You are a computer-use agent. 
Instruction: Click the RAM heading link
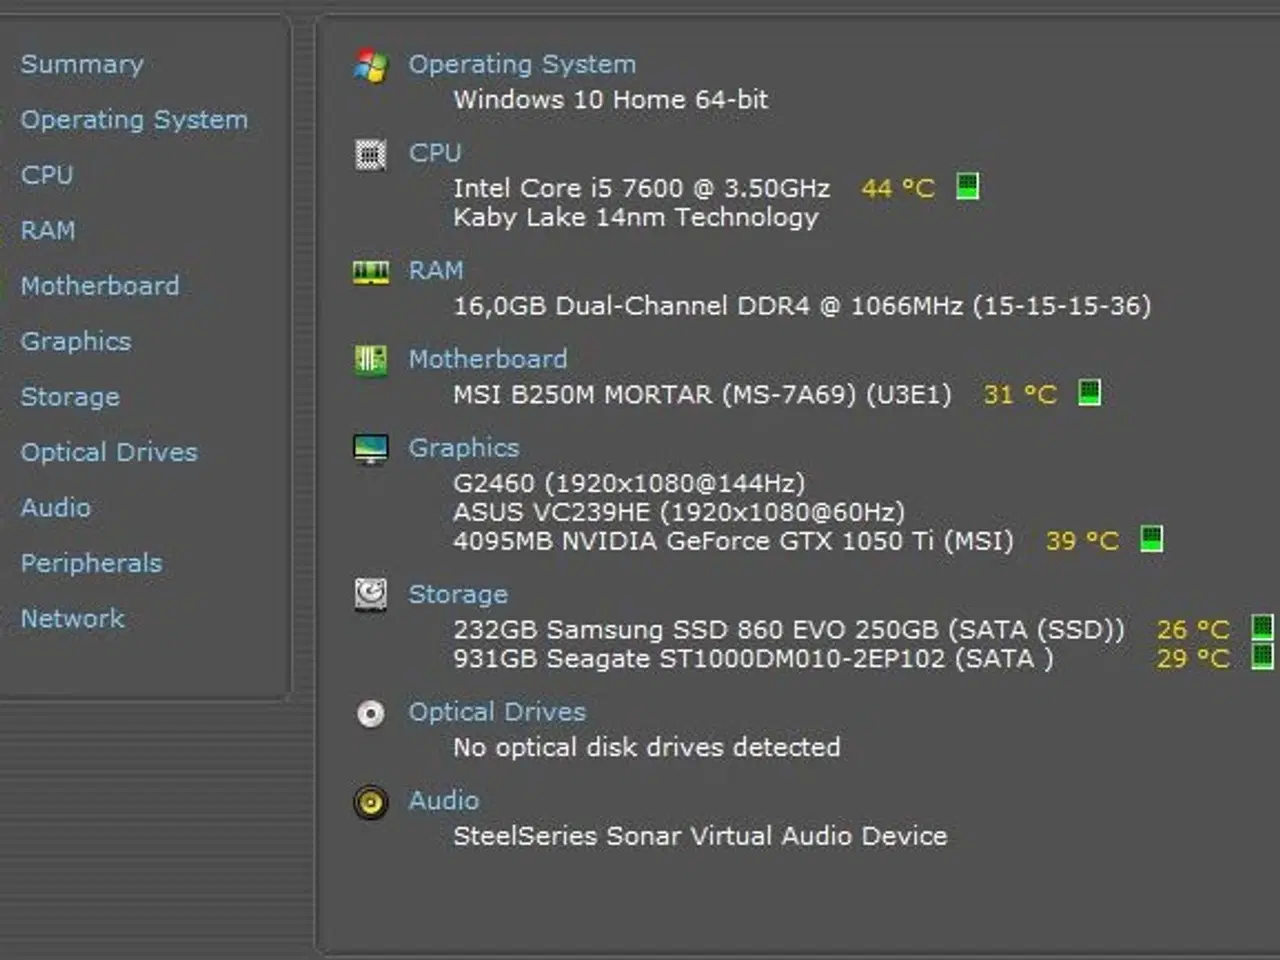[x=436, y=271]
